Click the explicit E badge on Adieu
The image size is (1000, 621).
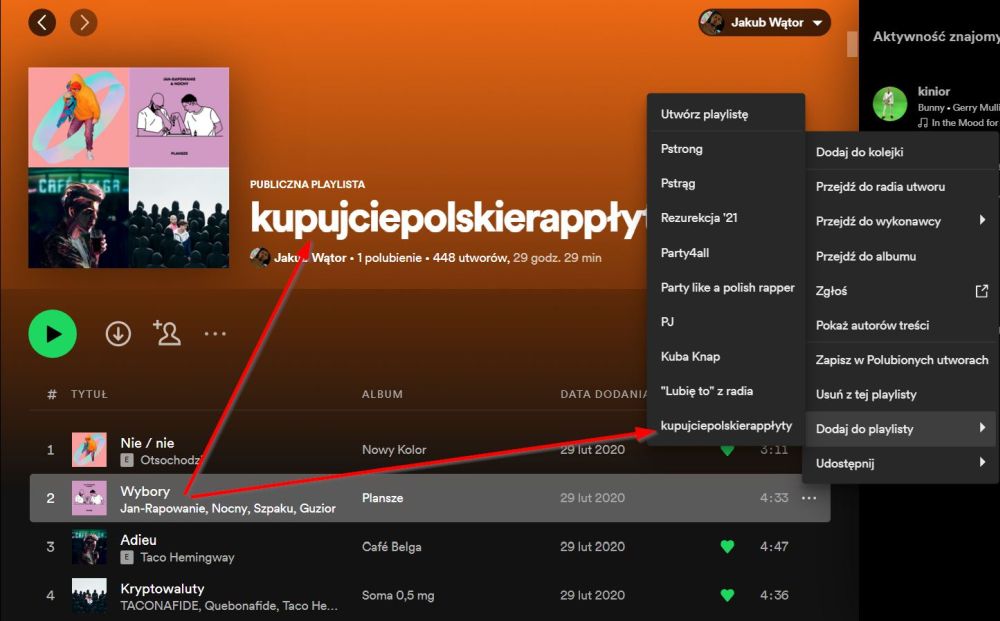pos(127,557)
